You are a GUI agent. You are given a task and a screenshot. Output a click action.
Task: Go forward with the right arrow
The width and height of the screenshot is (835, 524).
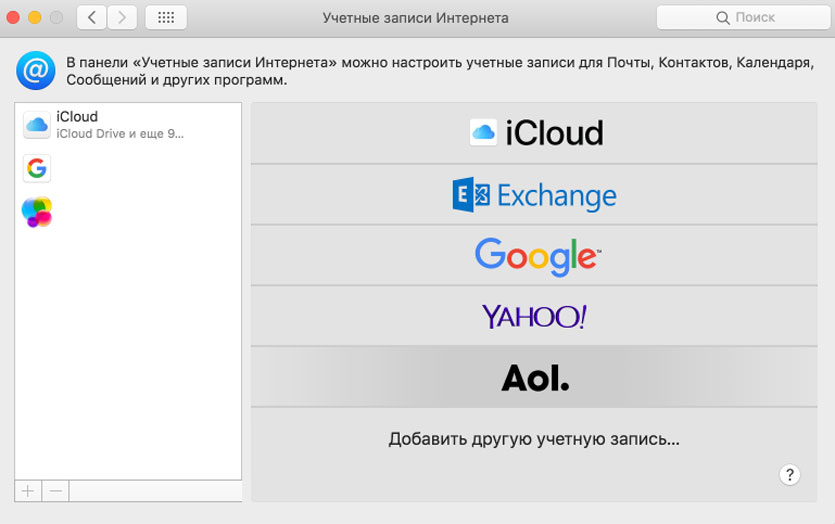tap(122, 18)
